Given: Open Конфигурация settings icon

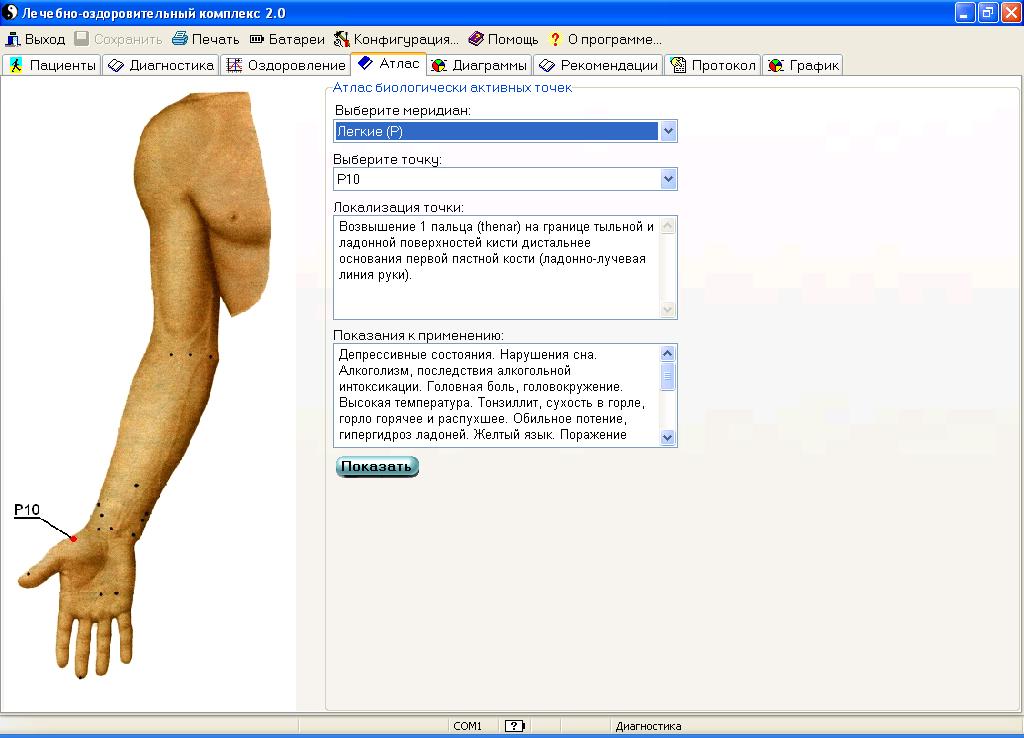Looking at the screenshot, I should (x=342, y=40).
